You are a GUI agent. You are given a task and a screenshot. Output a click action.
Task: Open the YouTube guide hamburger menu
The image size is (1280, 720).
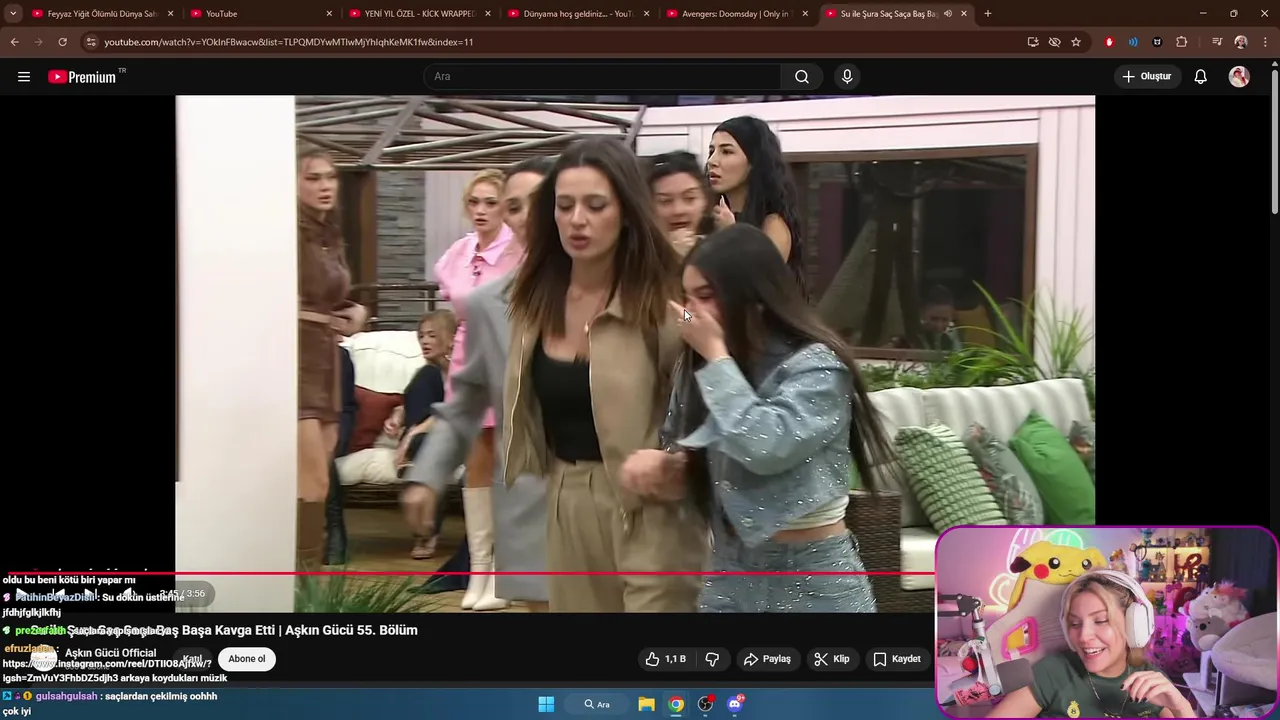tap(24, 77)
